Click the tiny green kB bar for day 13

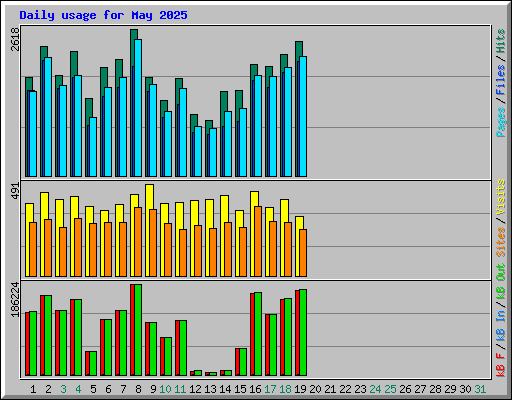[x=213, y=374]
